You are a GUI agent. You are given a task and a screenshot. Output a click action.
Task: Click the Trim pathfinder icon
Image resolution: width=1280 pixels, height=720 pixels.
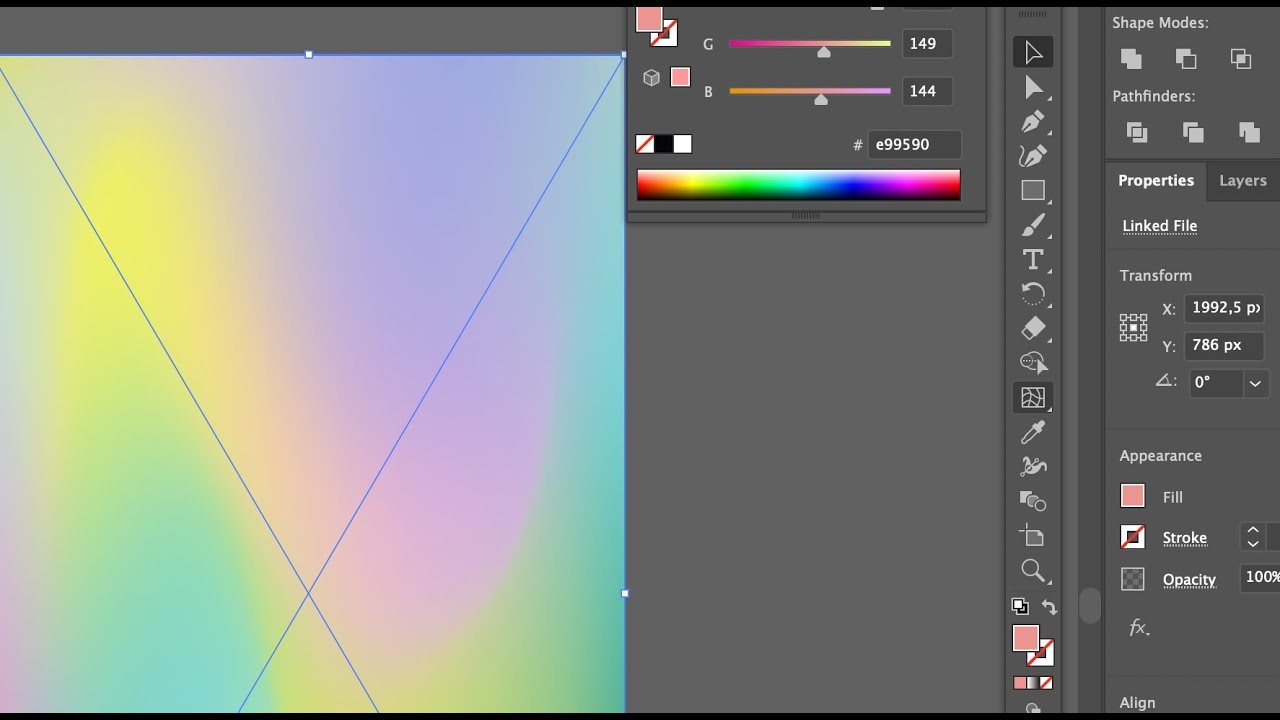[1193, 131]
